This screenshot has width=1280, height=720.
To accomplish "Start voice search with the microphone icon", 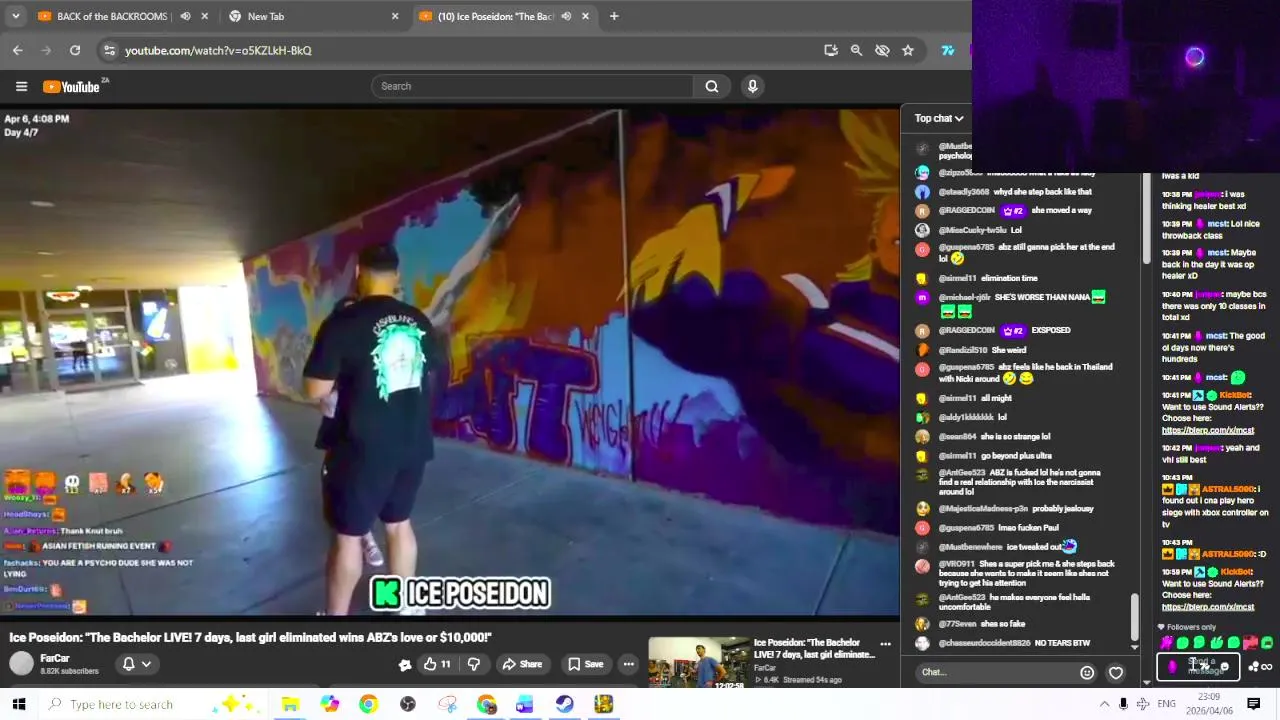I will click(x=753, y=86).
